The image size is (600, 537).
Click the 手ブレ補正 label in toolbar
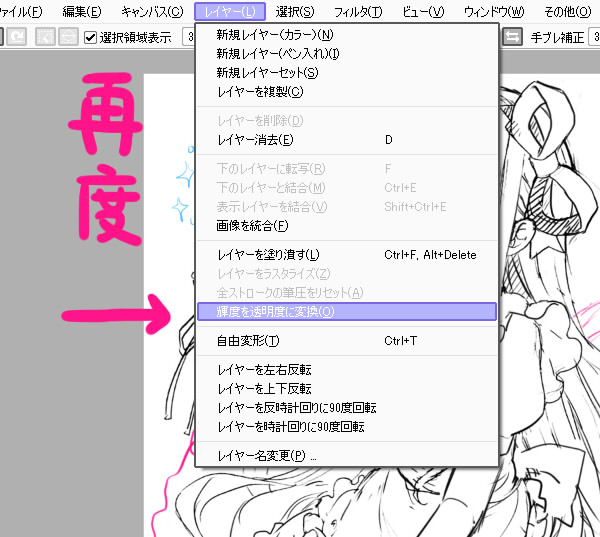point(557,38)
